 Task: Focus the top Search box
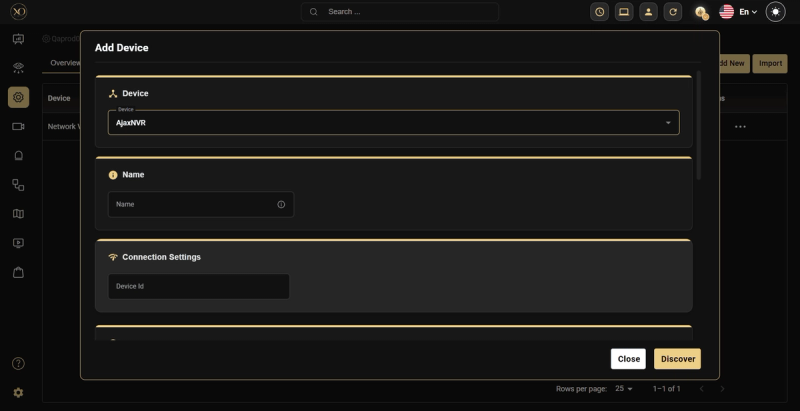tap(400, 12)
